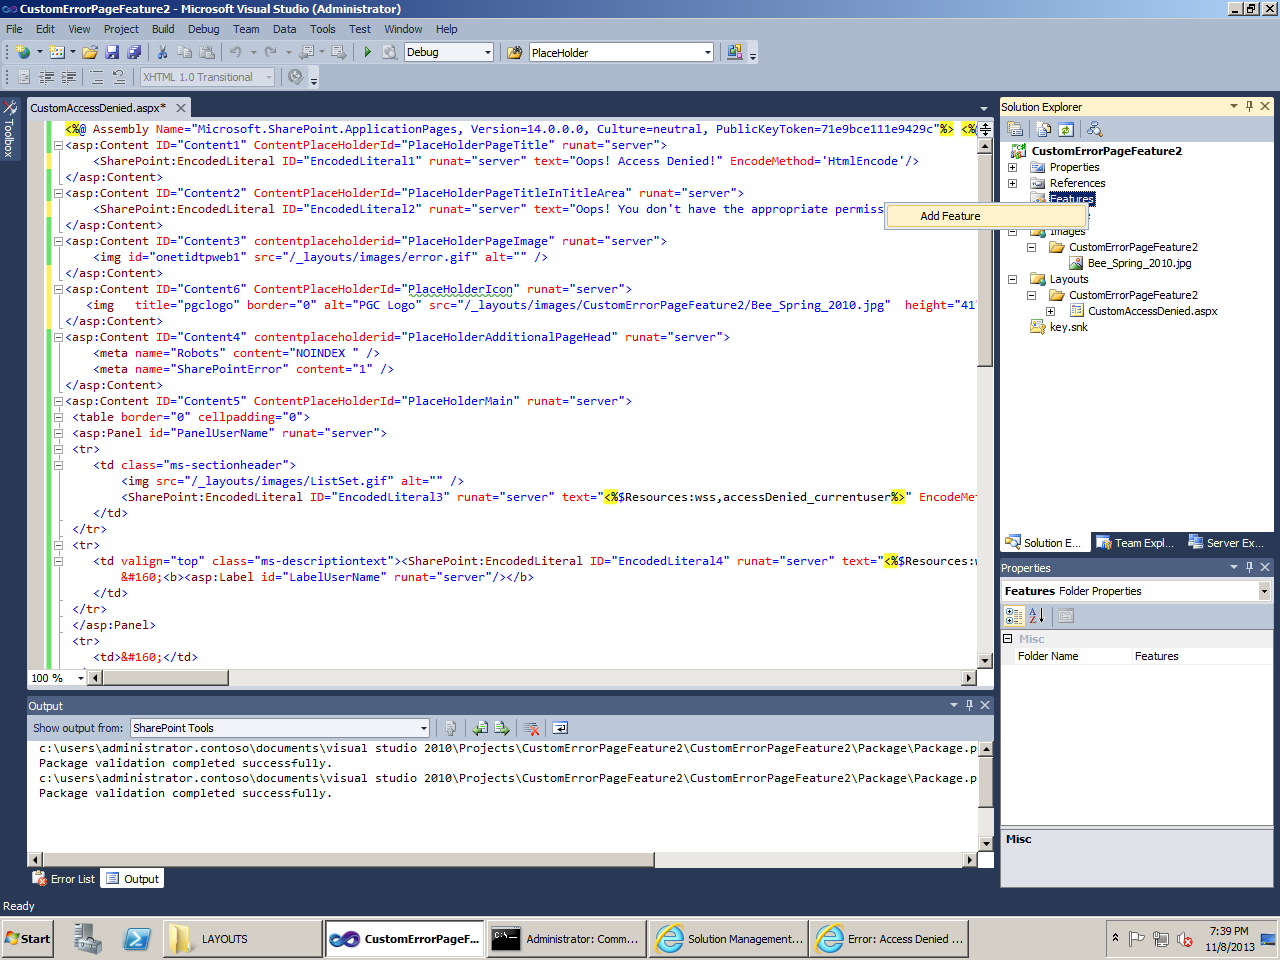Expand the References node in Solution Explorer
1280x960 pixels.
[1012, 183]
